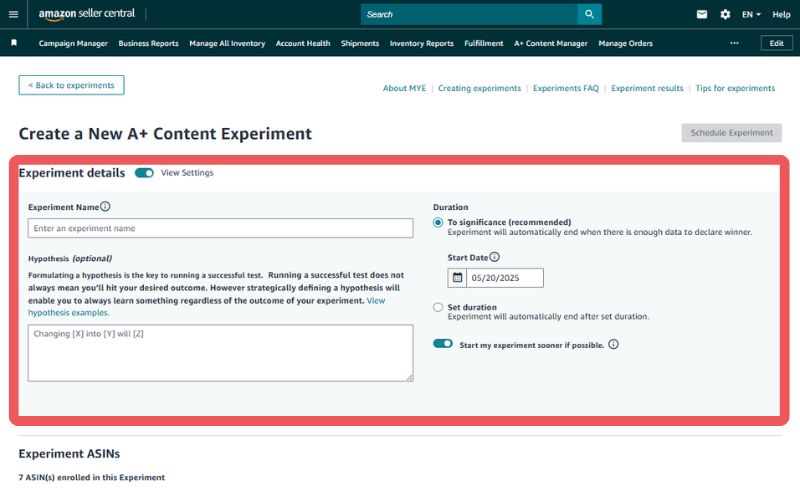Open Experiment results link

[x=647, y=88]
